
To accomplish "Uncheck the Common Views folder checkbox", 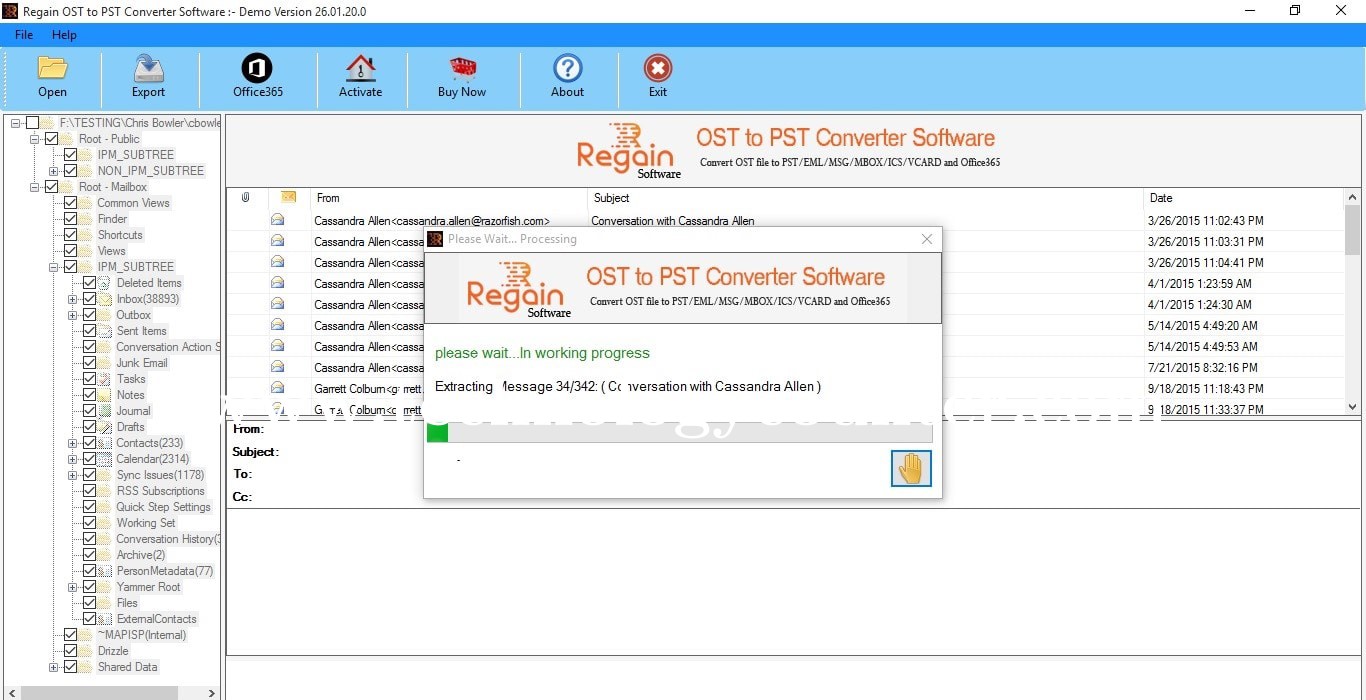I will (x=70, y=203).
